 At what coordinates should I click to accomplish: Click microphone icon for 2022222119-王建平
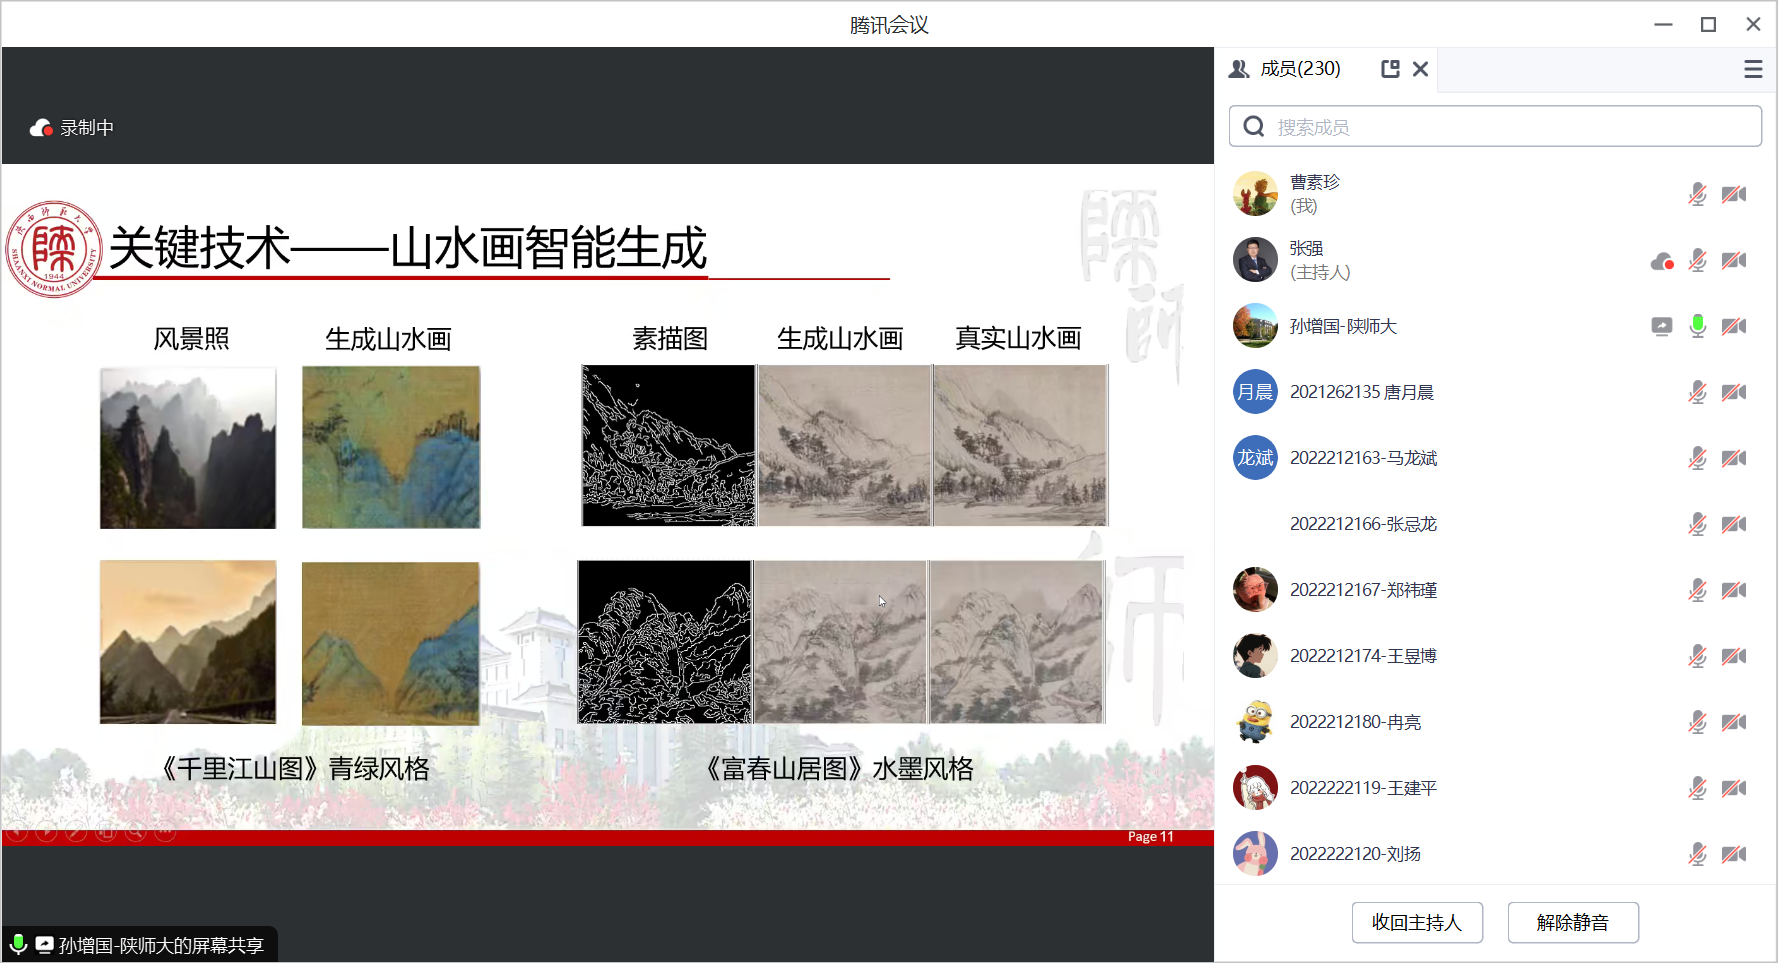1697,788
